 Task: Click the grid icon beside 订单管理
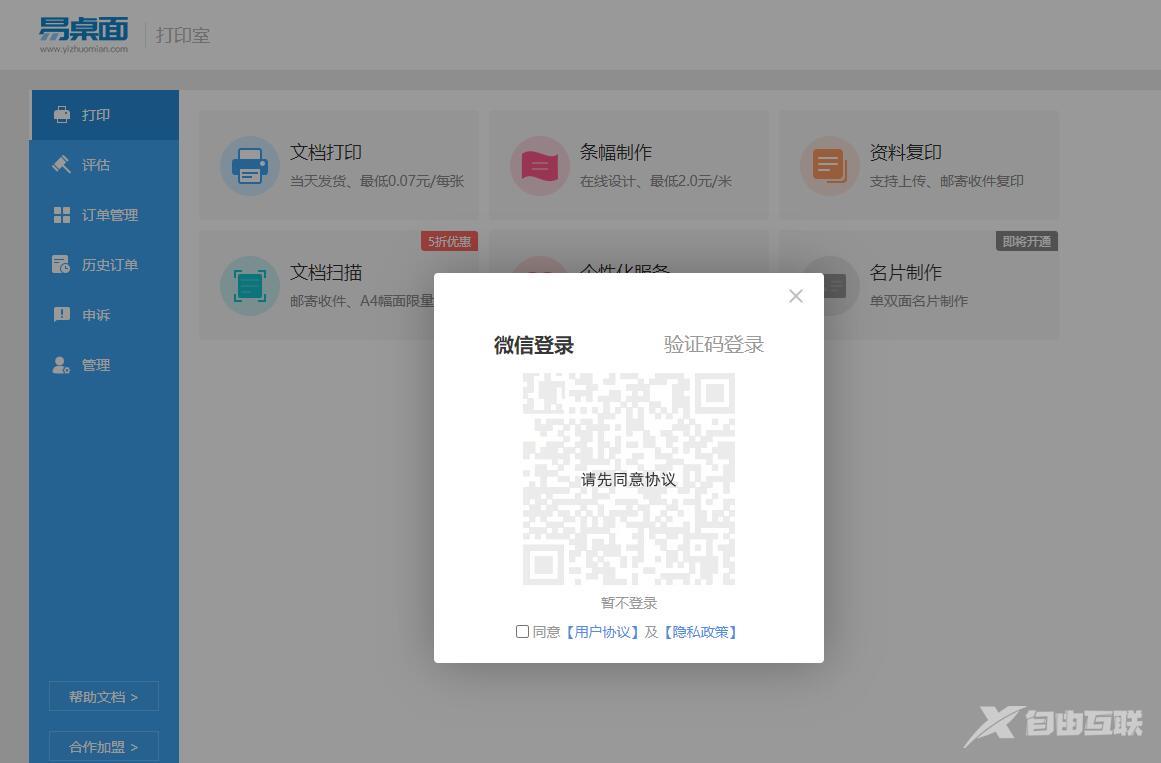coord(62,215)
